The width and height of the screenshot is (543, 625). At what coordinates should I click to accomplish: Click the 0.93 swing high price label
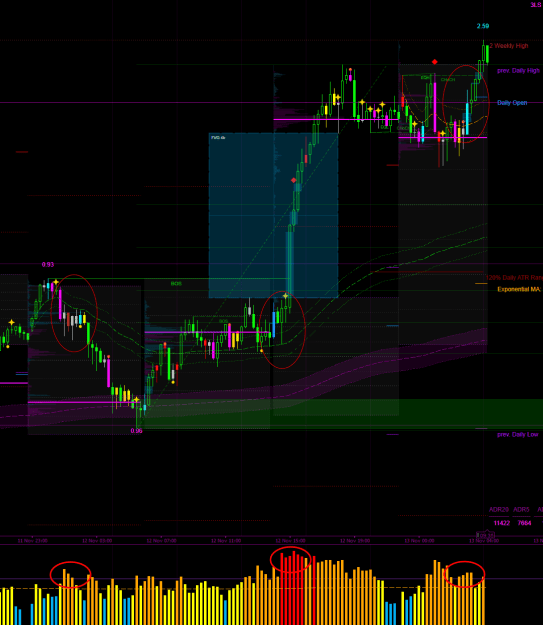pos(48,265)
